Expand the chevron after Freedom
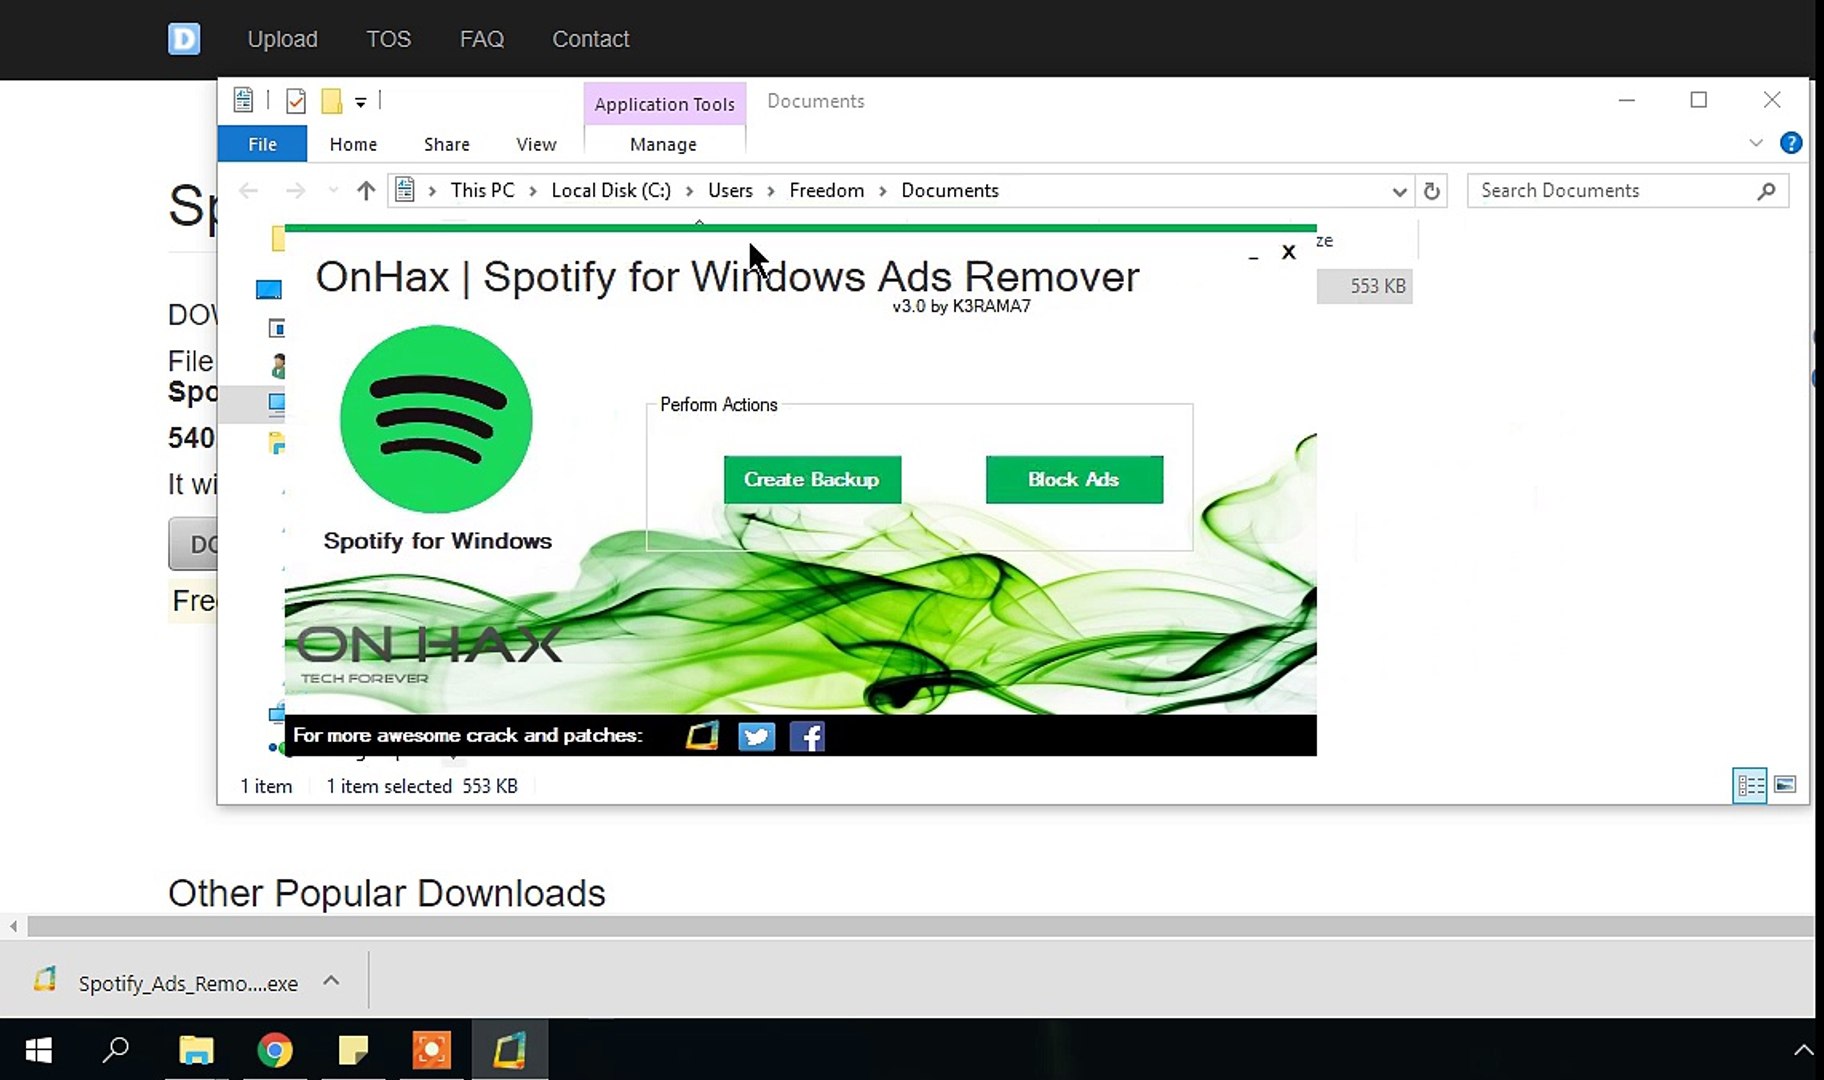Screen dimensions: 1824x1080 883,191
